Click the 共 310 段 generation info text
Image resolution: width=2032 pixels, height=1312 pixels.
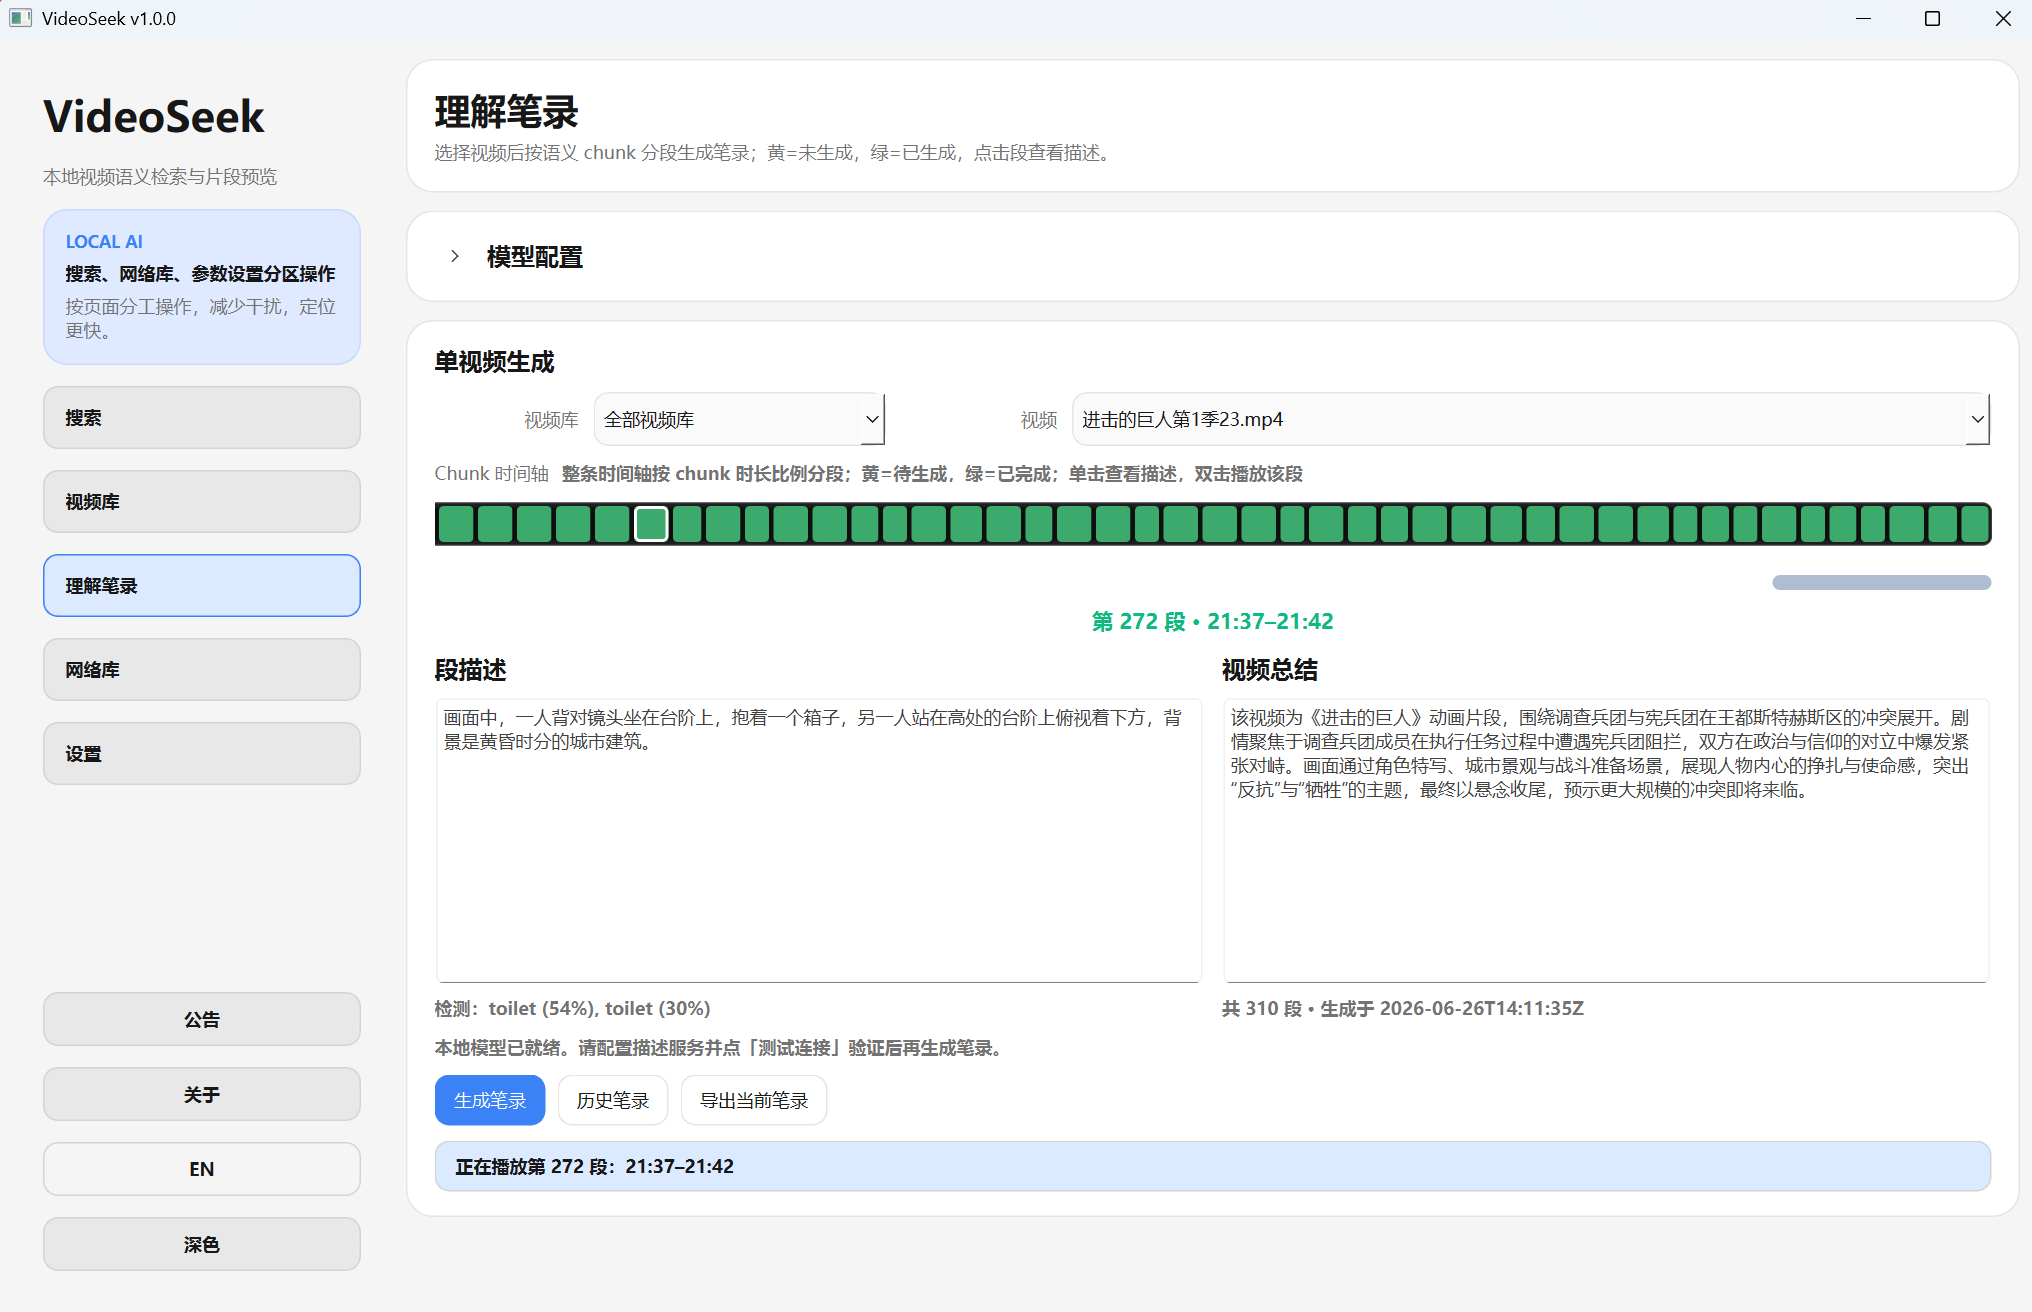(1402, 1008)
